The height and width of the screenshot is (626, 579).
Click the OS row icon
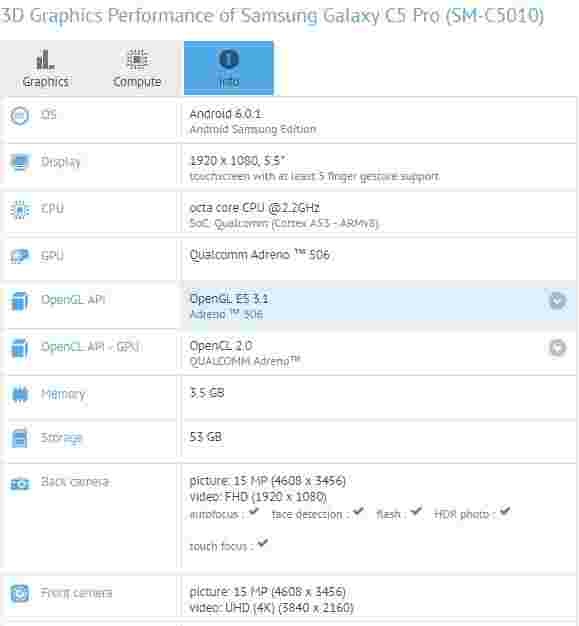[x=20, y=116]
